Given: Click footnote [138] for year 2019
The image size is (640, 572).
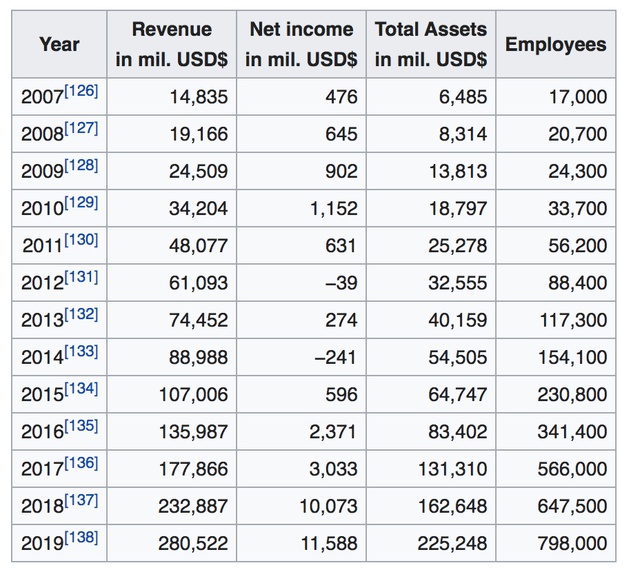Looking at the screenshot, I should [81, 538].
